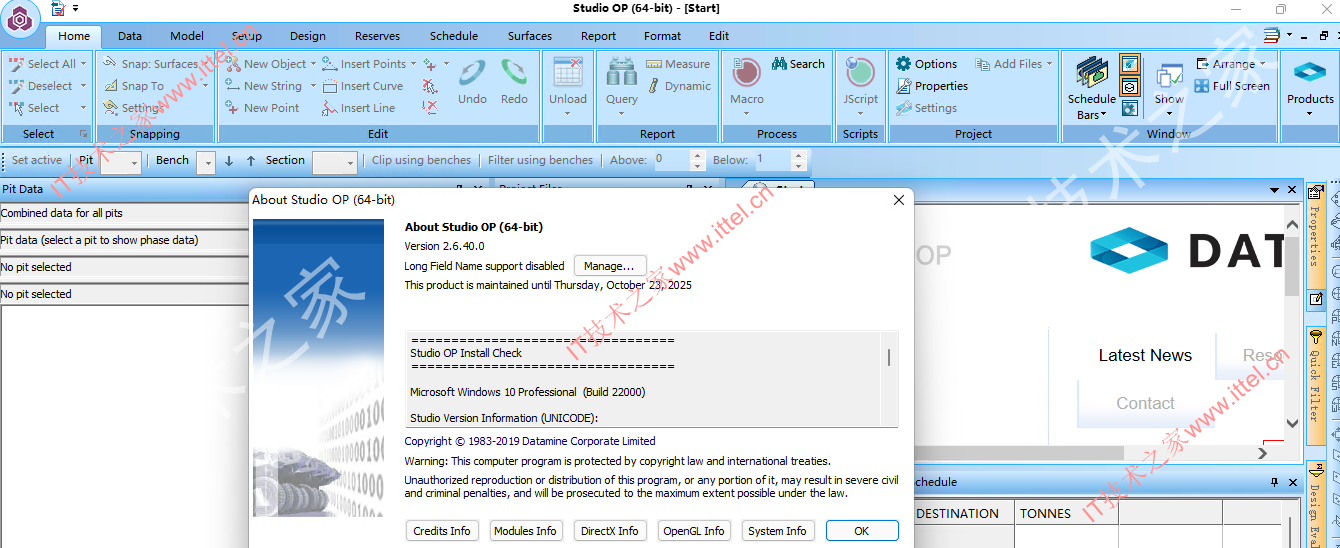The height and width of the screenshot is (548, 1340).
Task: Open the Surfaces ribbon tab
Action: [530, 36]
